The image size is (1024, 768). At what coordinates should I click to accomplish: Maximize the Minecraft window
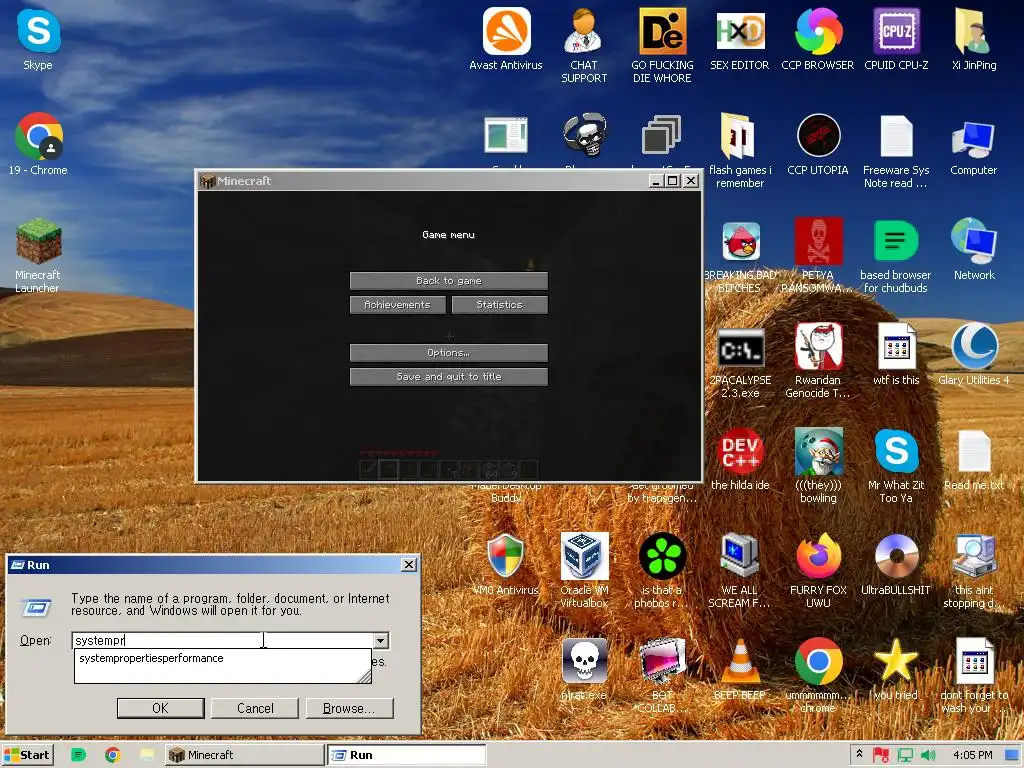point(673,181)
